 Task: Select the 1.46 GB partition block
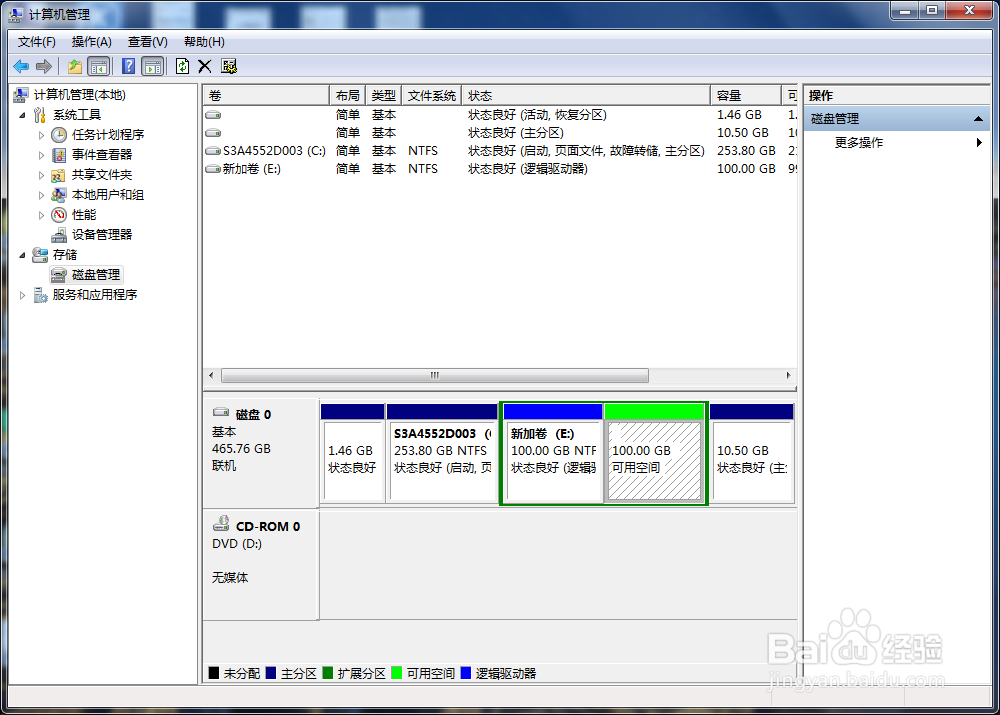point(353,453)
